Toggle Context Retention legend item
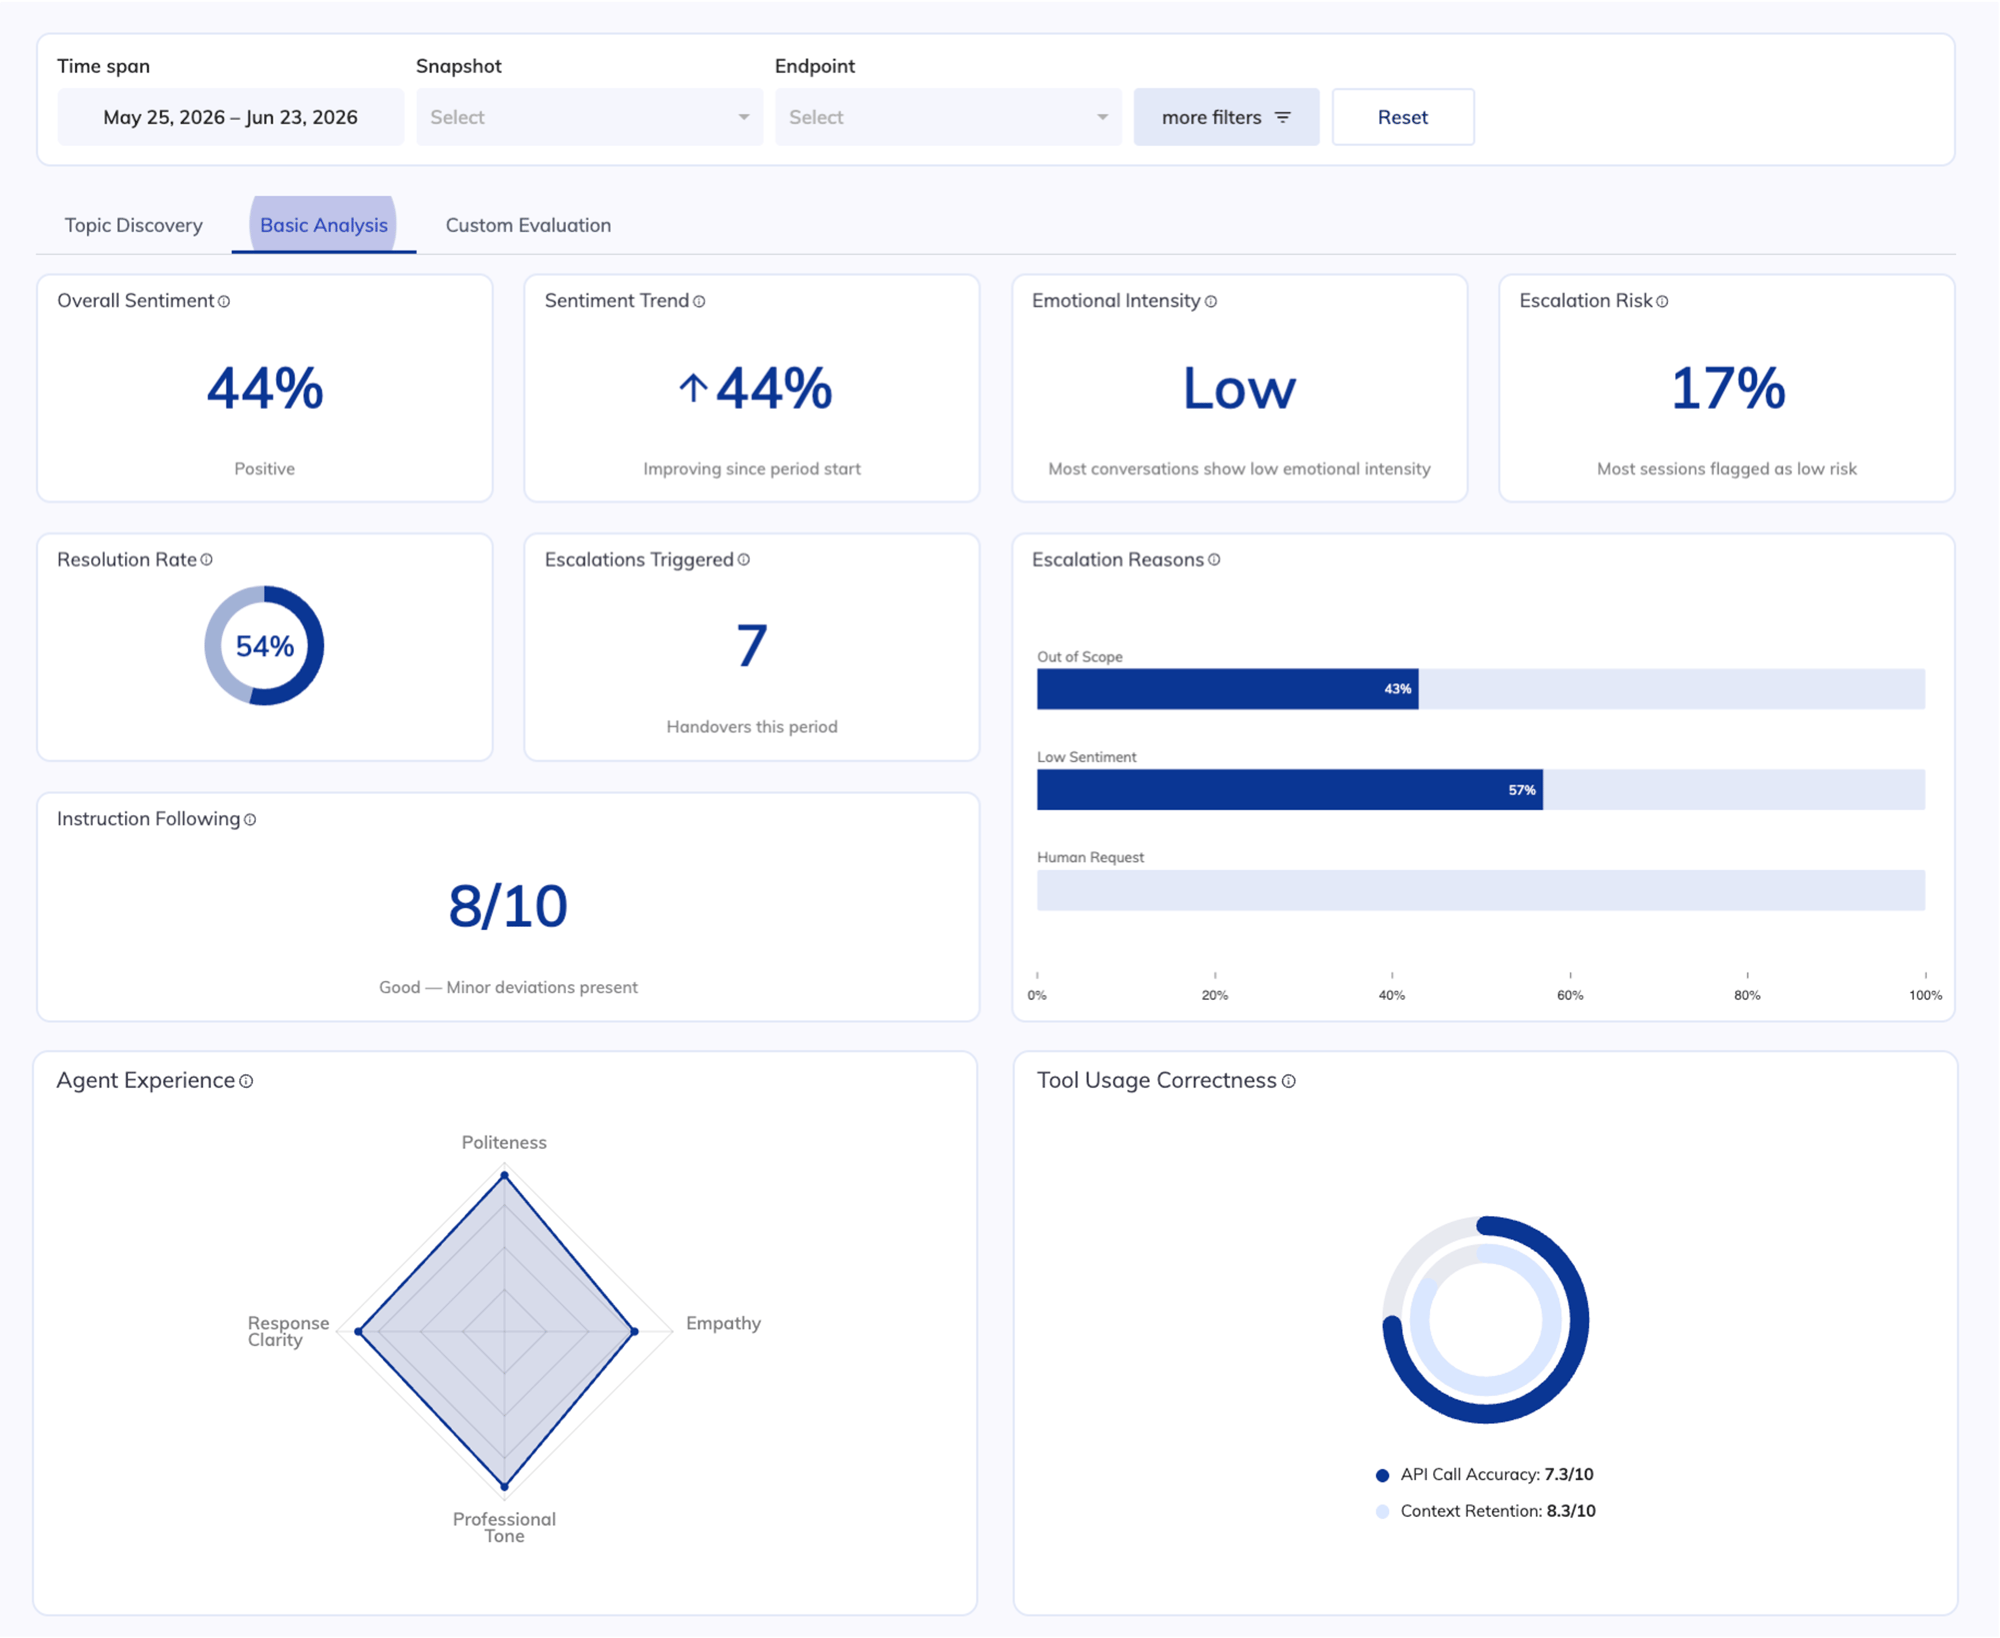This screenshot has height=1638, width=2000. (1486, 1511)
